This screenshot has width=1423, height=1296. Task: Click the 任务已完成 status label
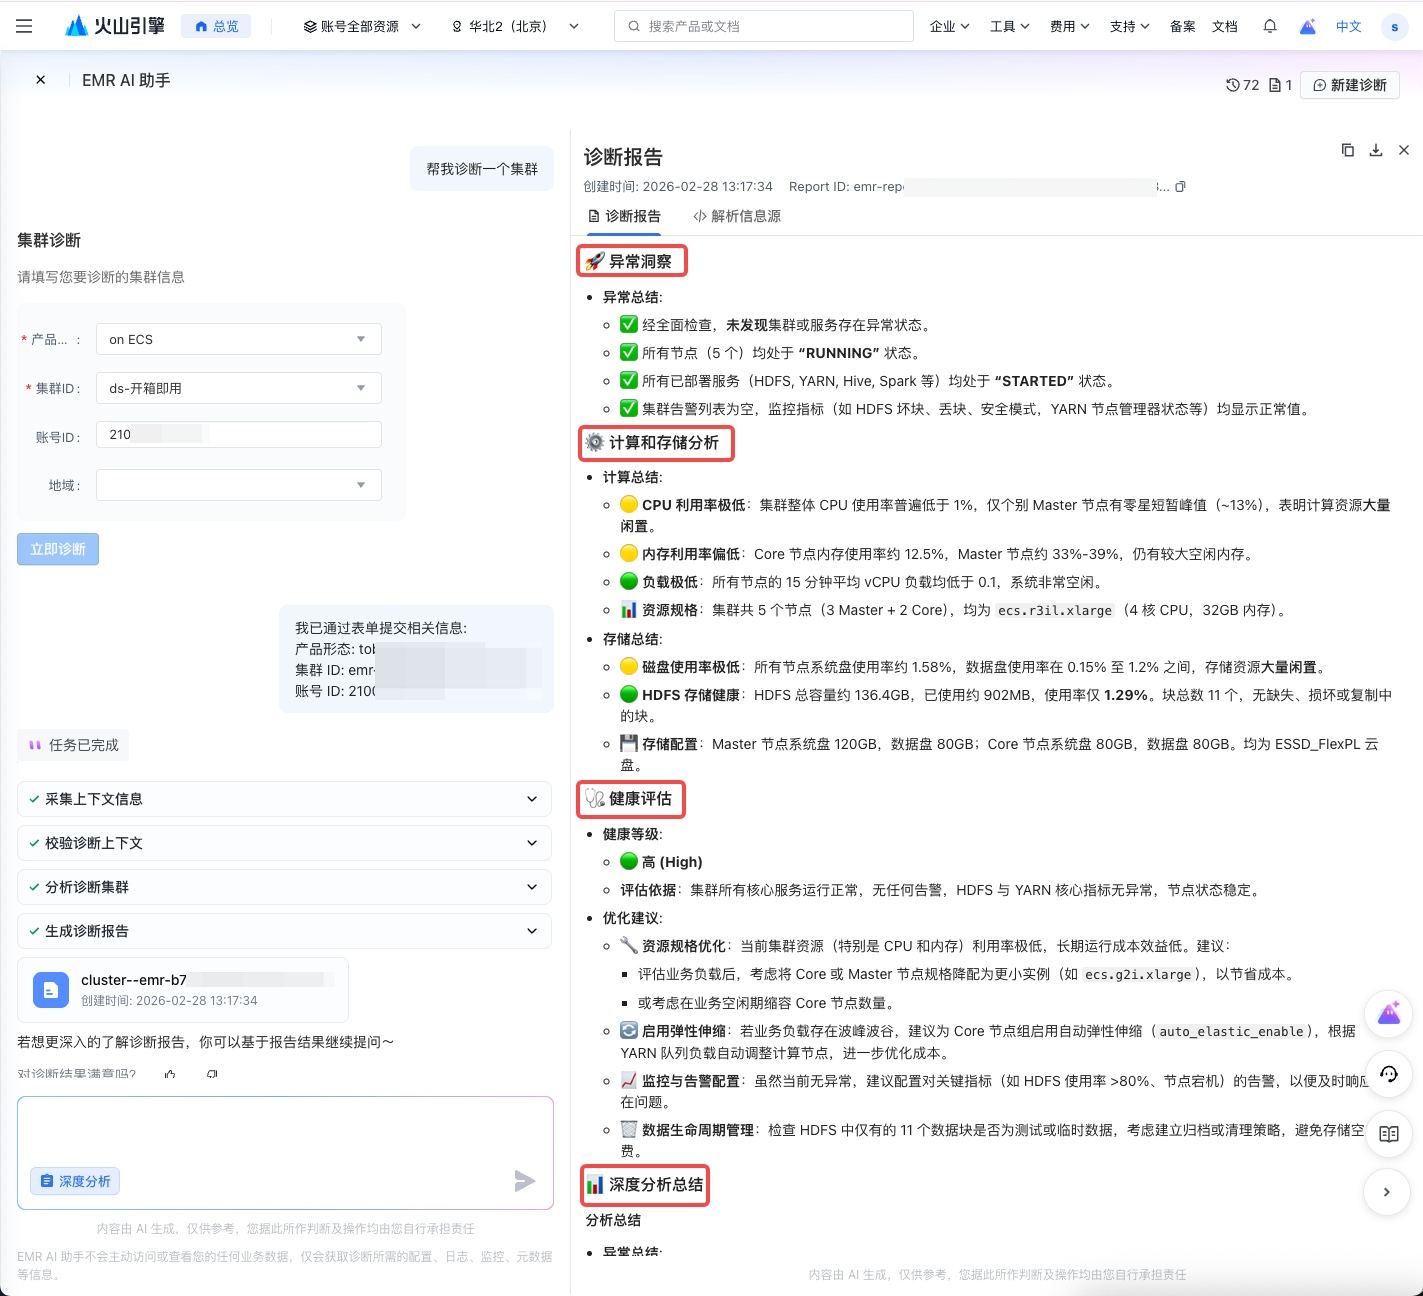[74, 745]
